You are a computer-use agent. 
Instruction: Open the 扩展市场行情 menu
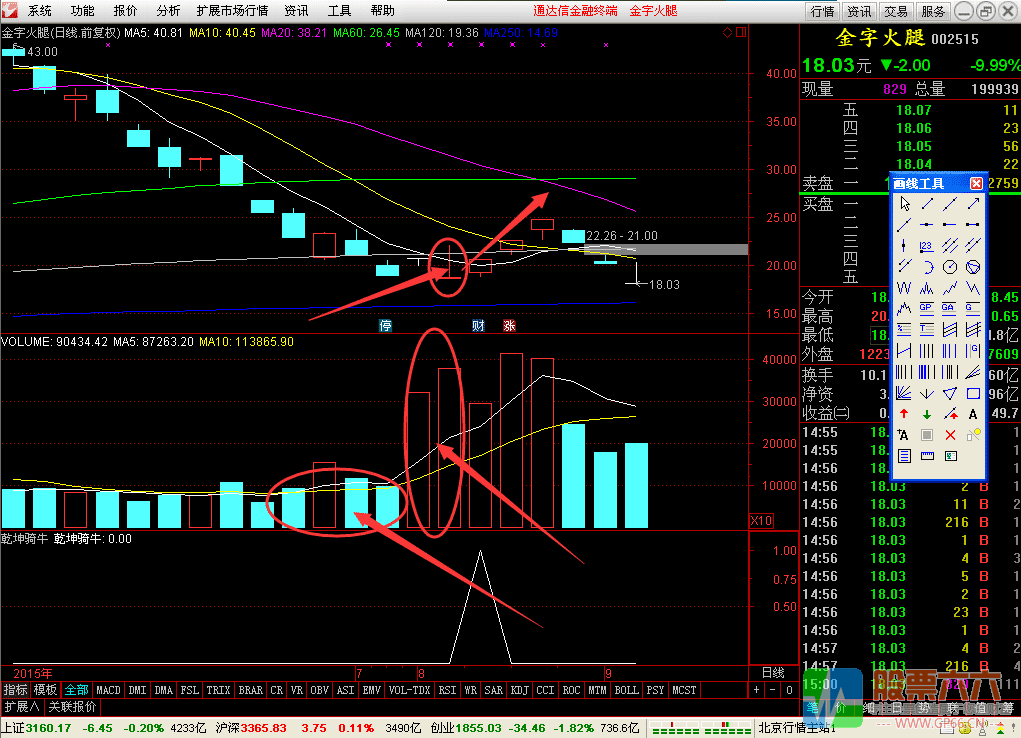(x=232, y=10)
